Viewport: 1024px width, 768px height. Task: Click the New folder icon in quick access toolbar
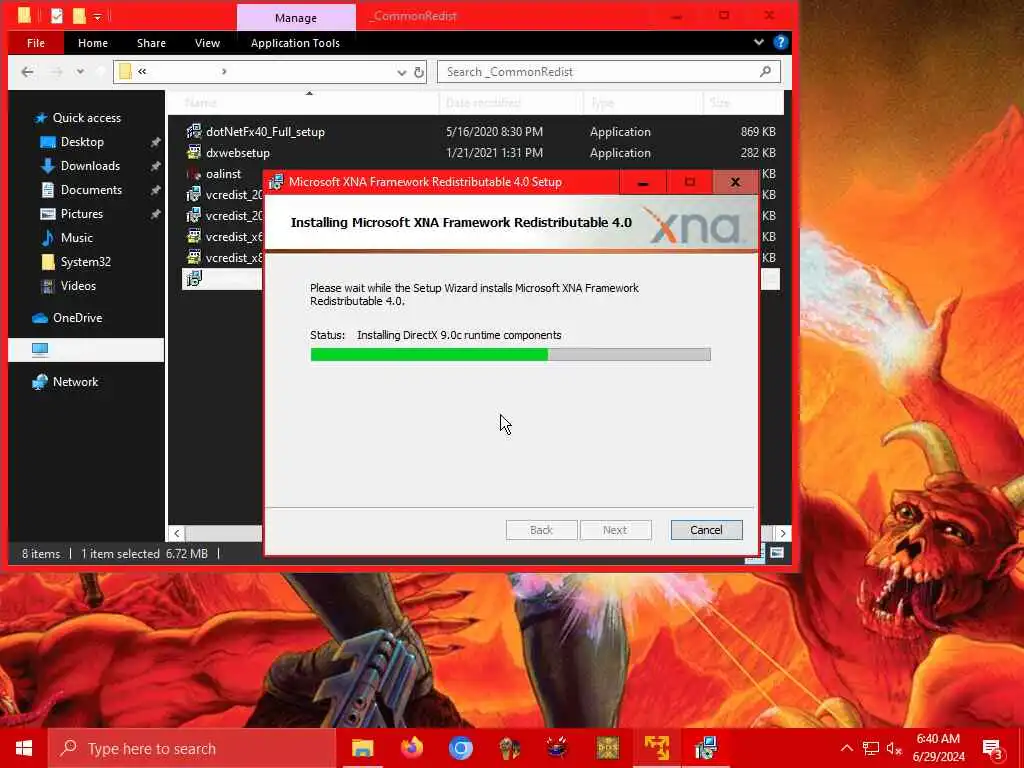(x=79, y=16)
